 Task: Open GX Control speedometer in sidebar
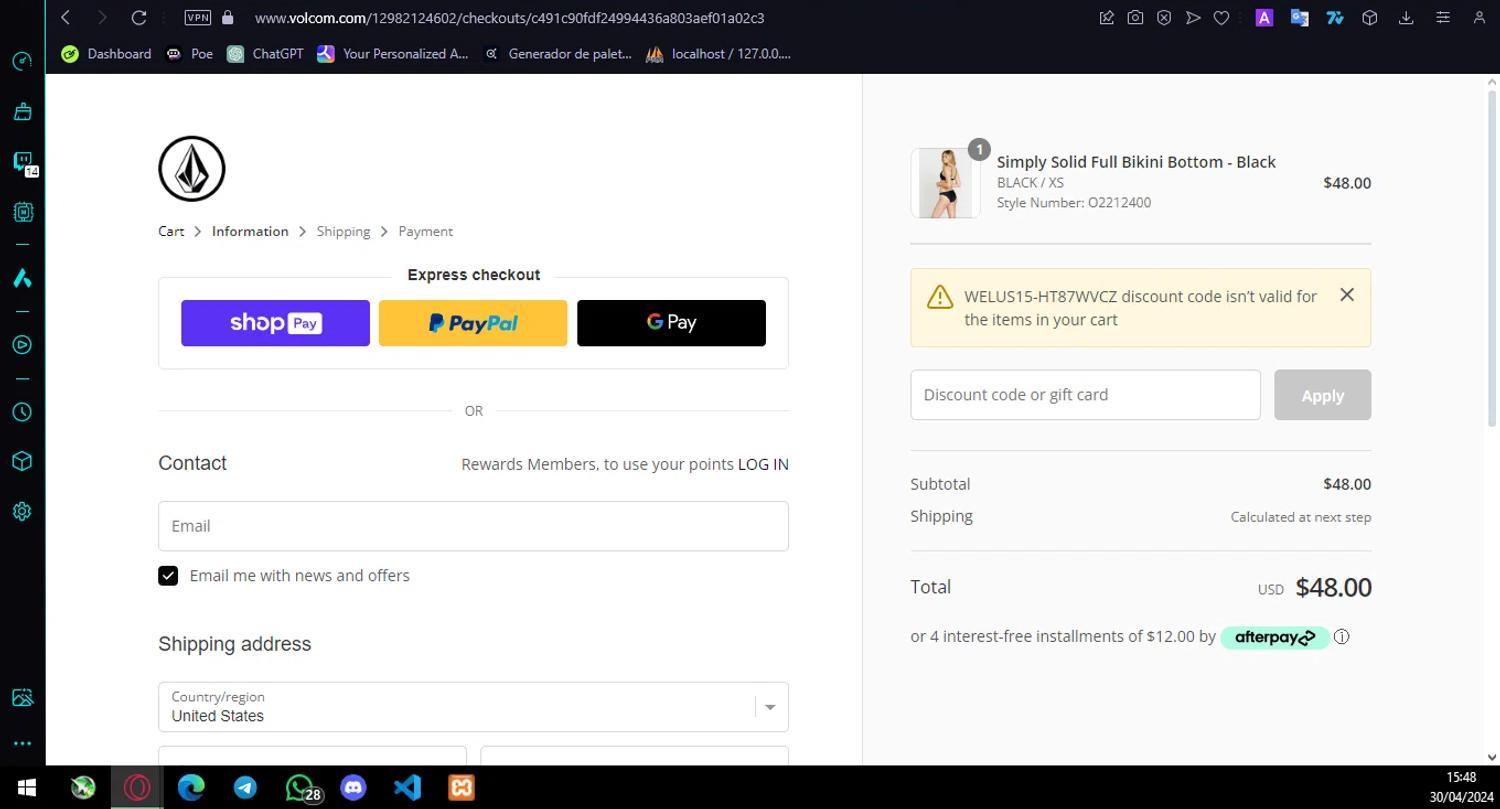(22, 61)
